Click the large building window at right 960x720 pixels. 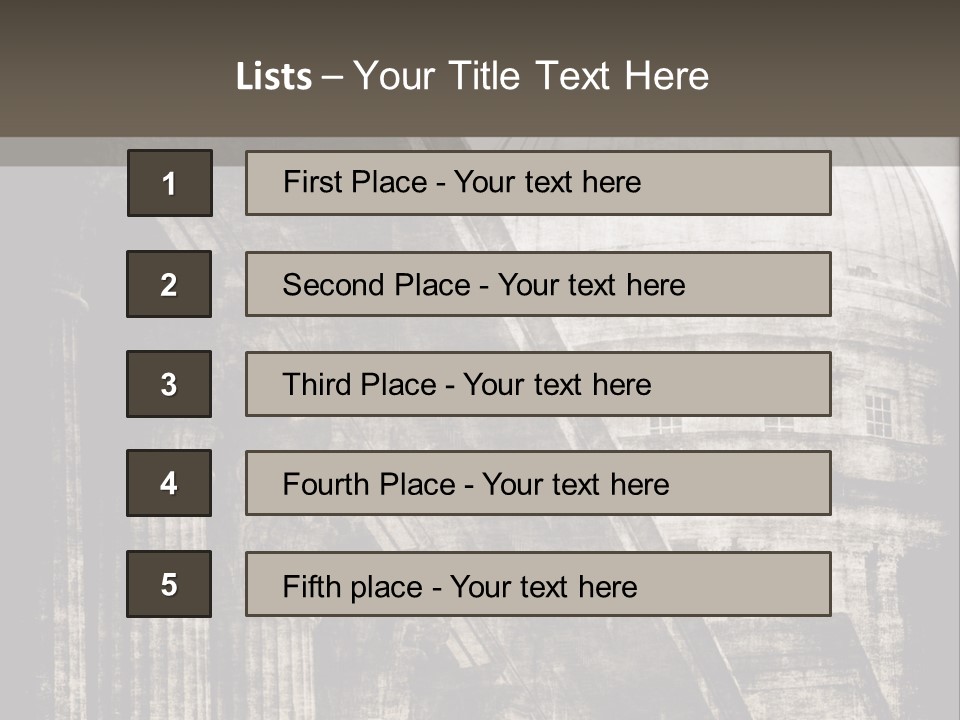click(x=879, y=414)
